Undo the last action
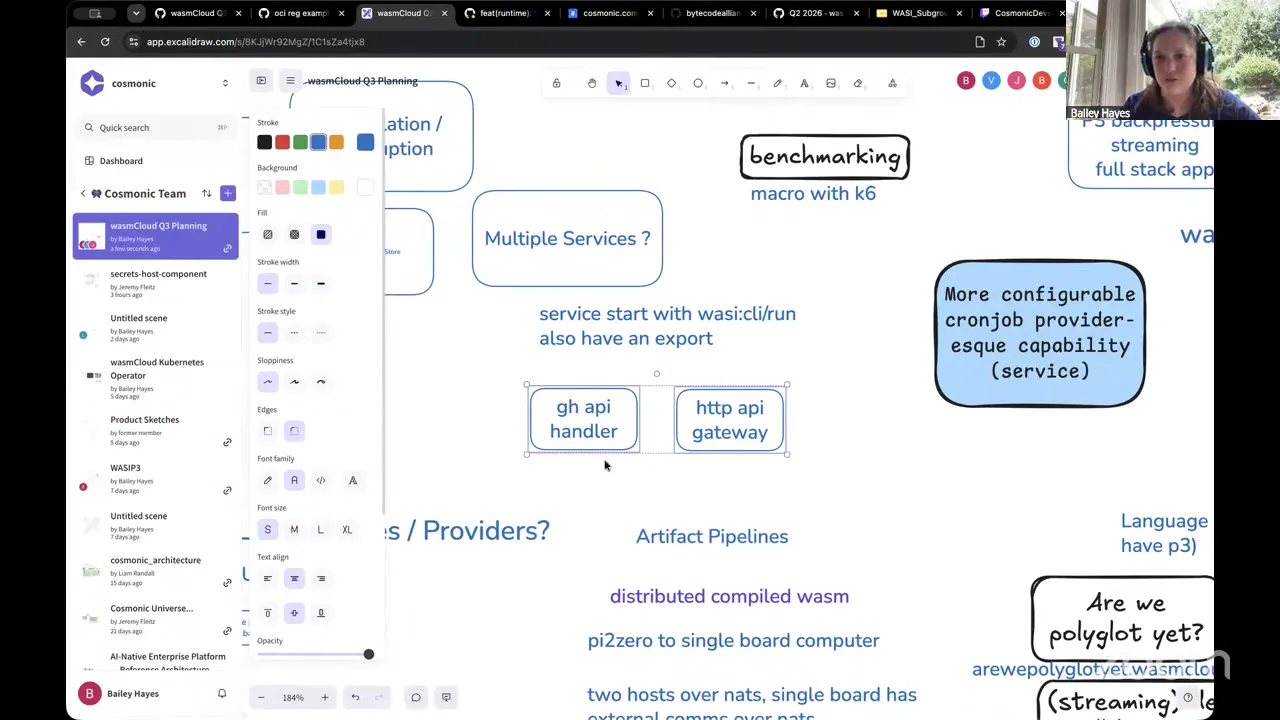The width and height of the screenshot is (1280, 720). click(x=355, y=697)
